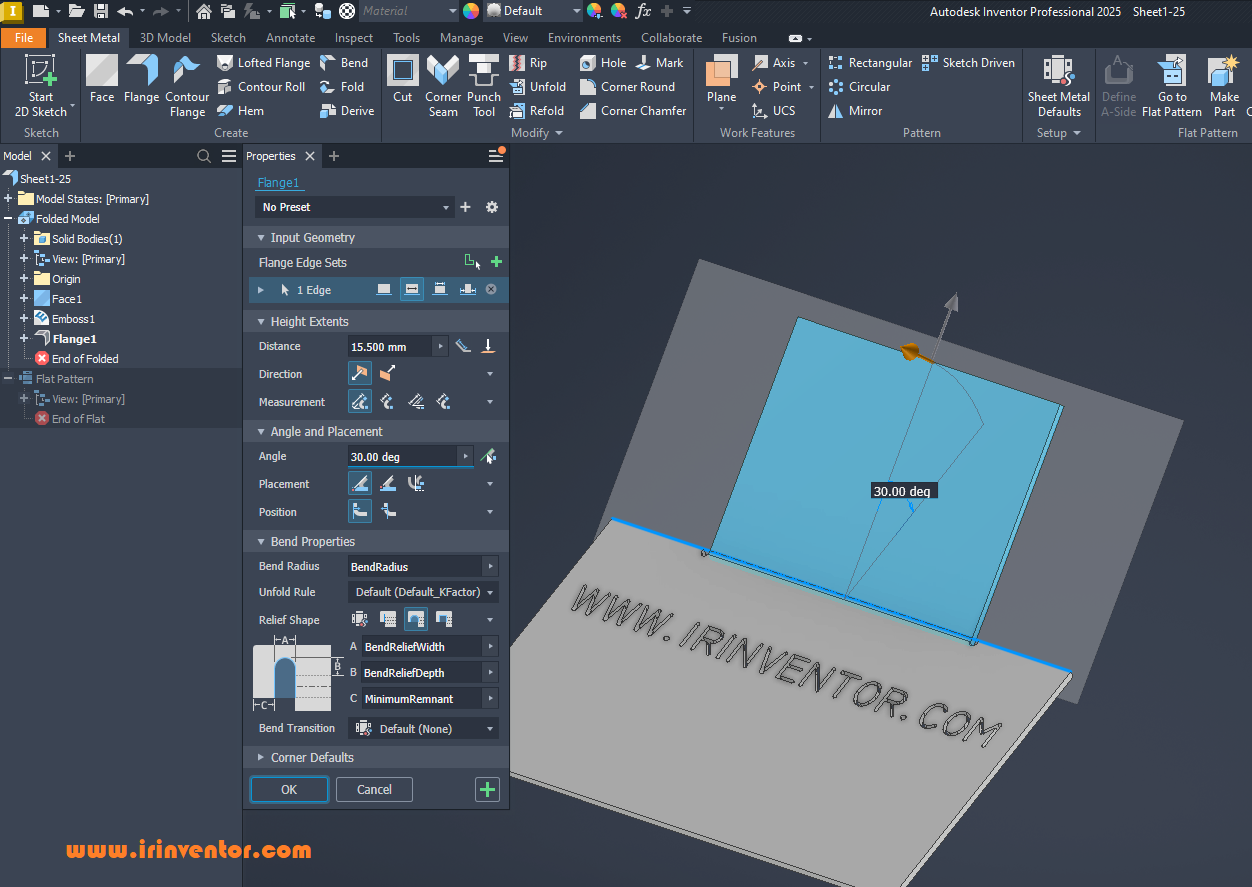The image size is (1252, 887).
Task: Expand Solid Bodies(1) tree node
Action: (24, 238)
